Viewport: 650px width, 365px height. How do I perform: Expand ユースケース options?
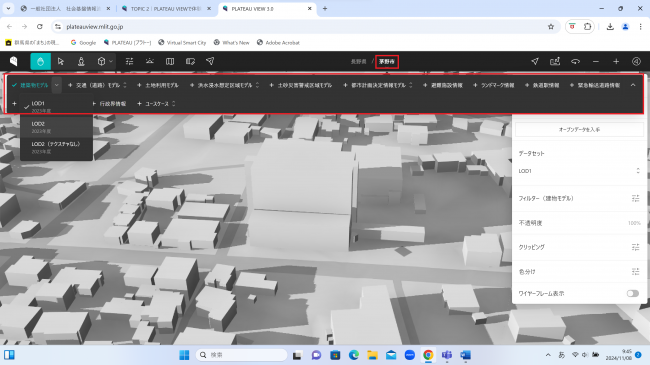click(x=174, y=103)
